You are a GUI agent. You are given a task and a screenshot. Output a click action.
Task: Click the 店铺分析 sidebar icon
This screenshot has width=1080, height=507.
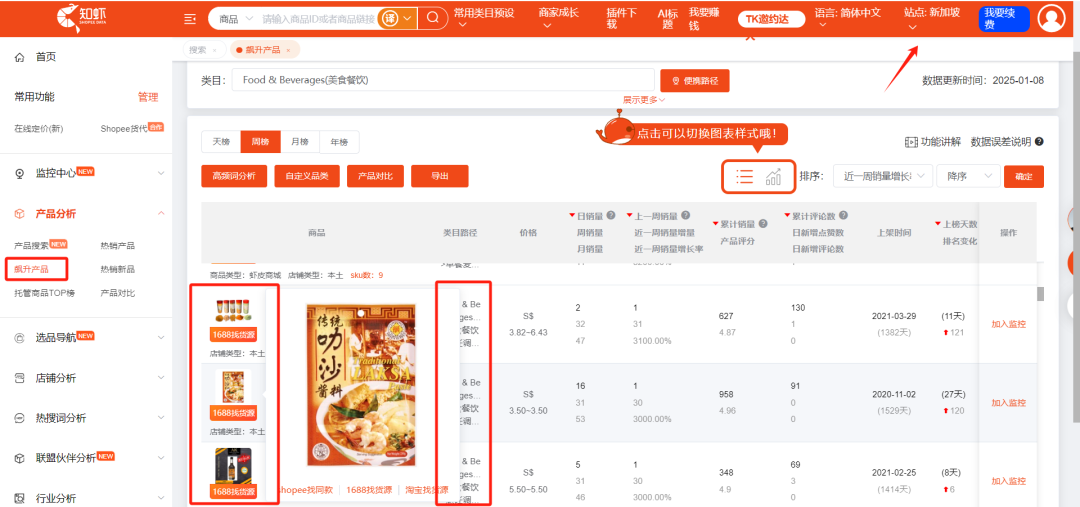tap(19, 378)
